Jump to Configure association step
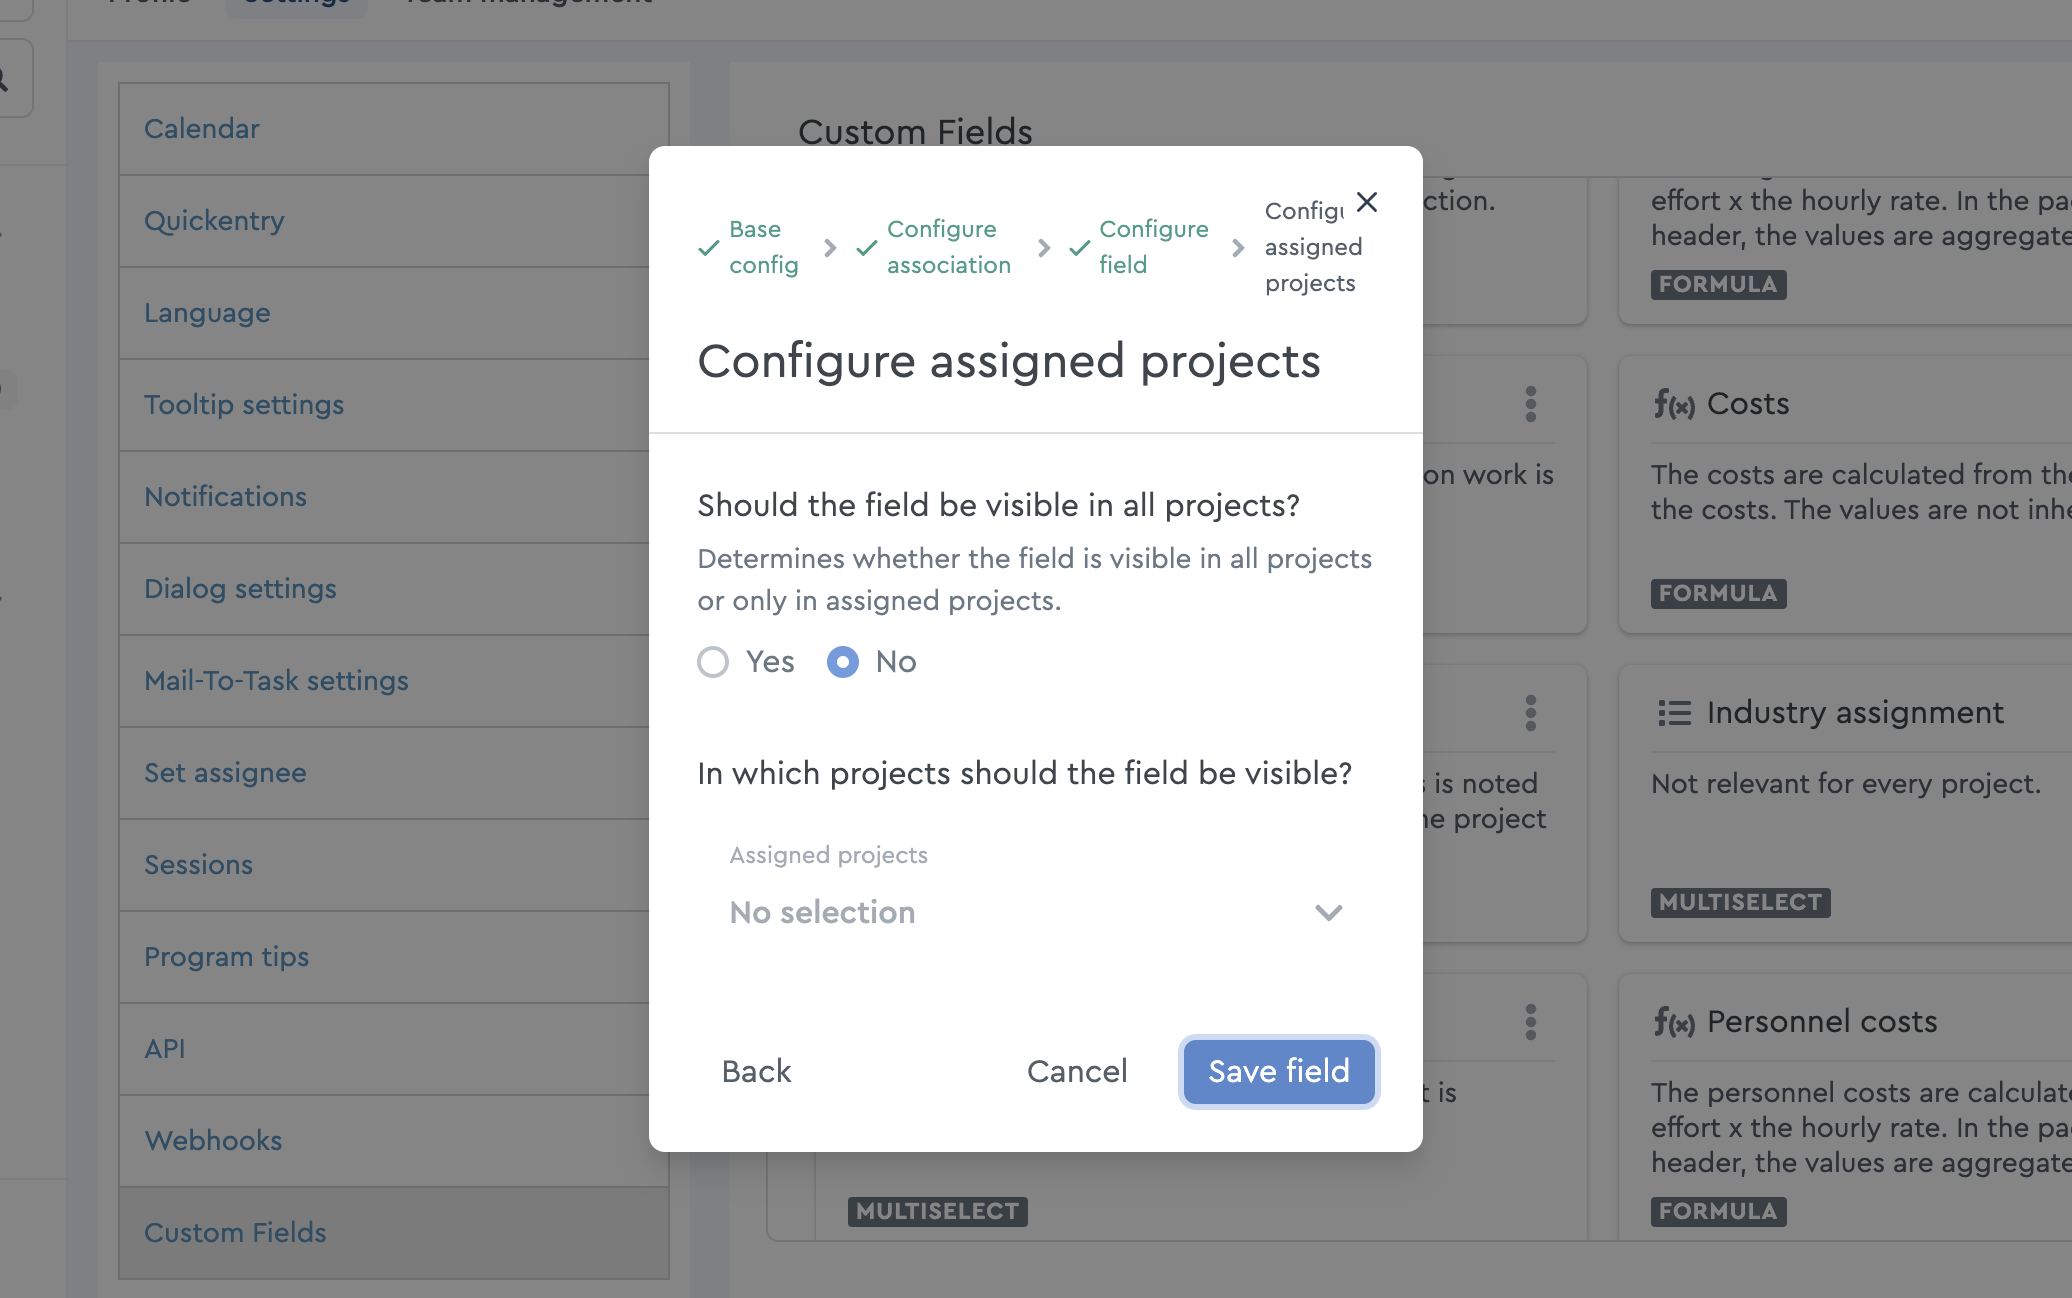Viewport: 2072px width, 1298px height. click(x=949, y=247)
